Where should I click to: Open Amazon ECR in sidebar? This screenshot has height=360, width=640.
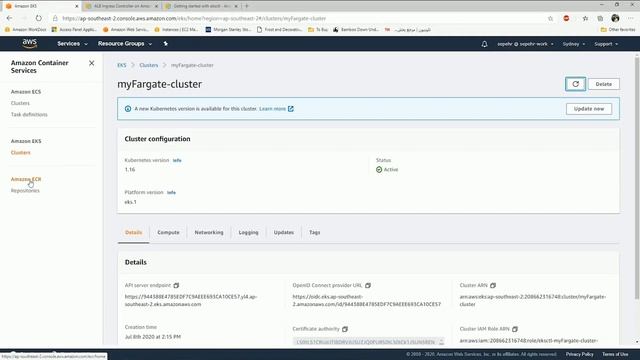pyautogui.click(x=26, y=179)
